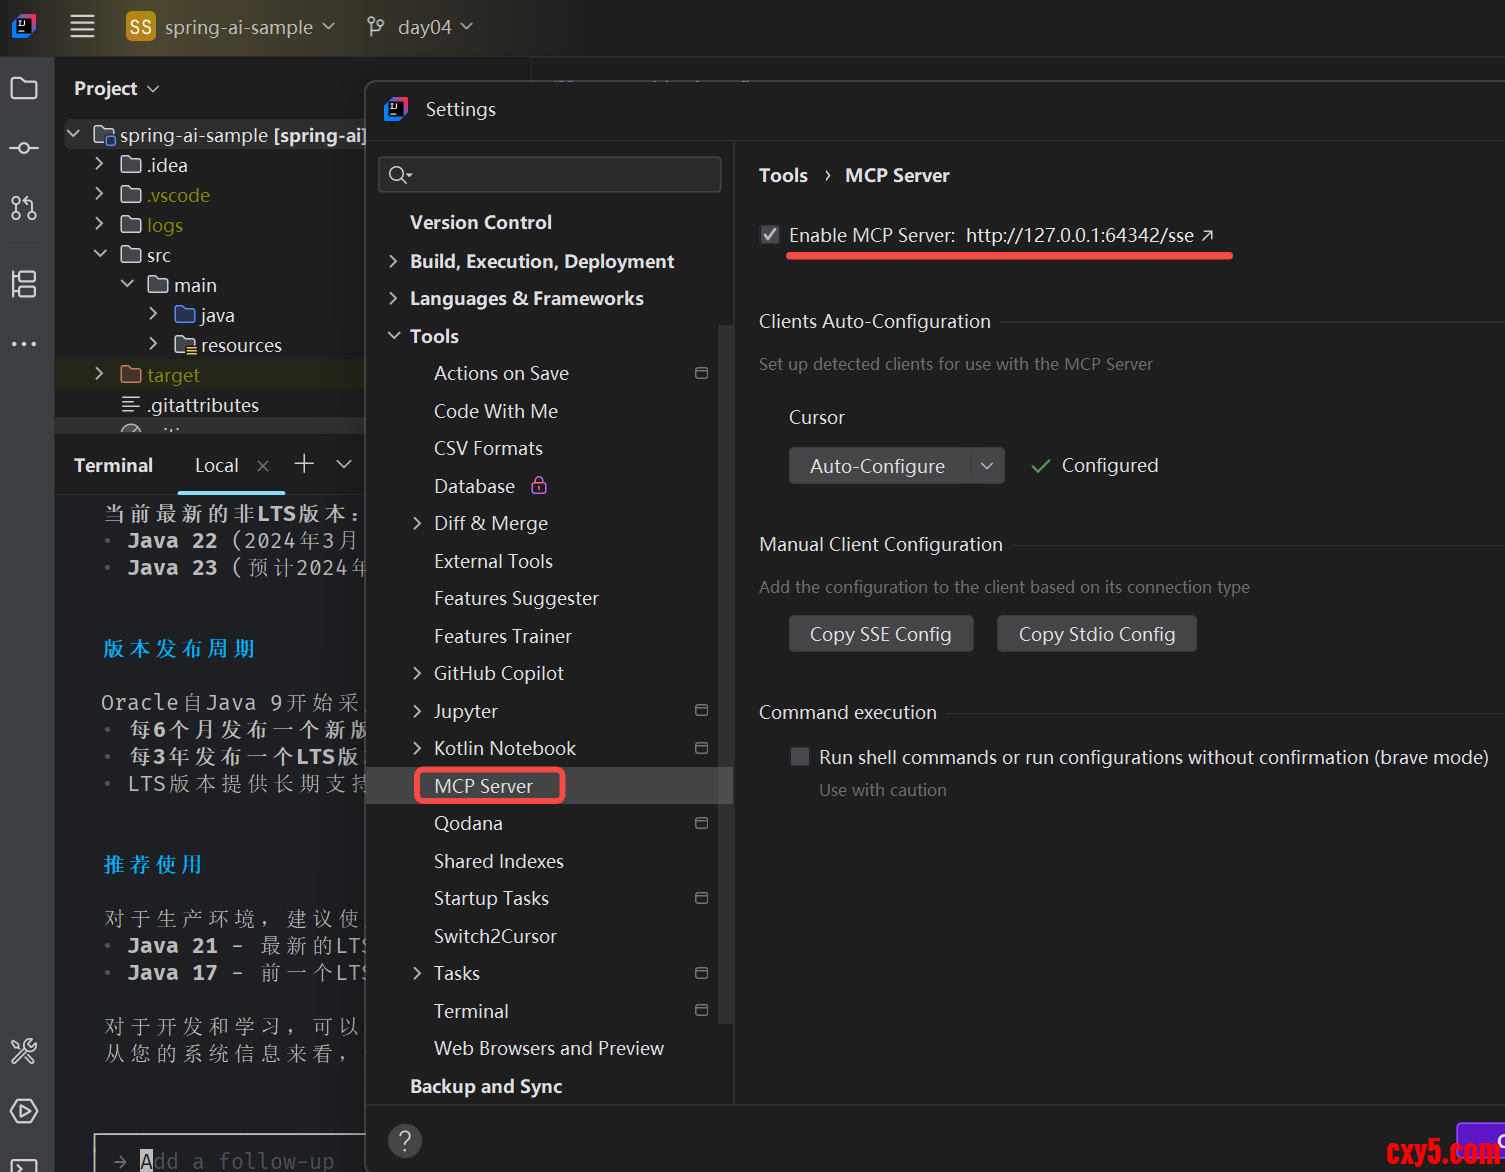Screen dimensions: 1505x1172
Task: Expand the GitHub Copilot settings node
Action: [x=417, y=674]
